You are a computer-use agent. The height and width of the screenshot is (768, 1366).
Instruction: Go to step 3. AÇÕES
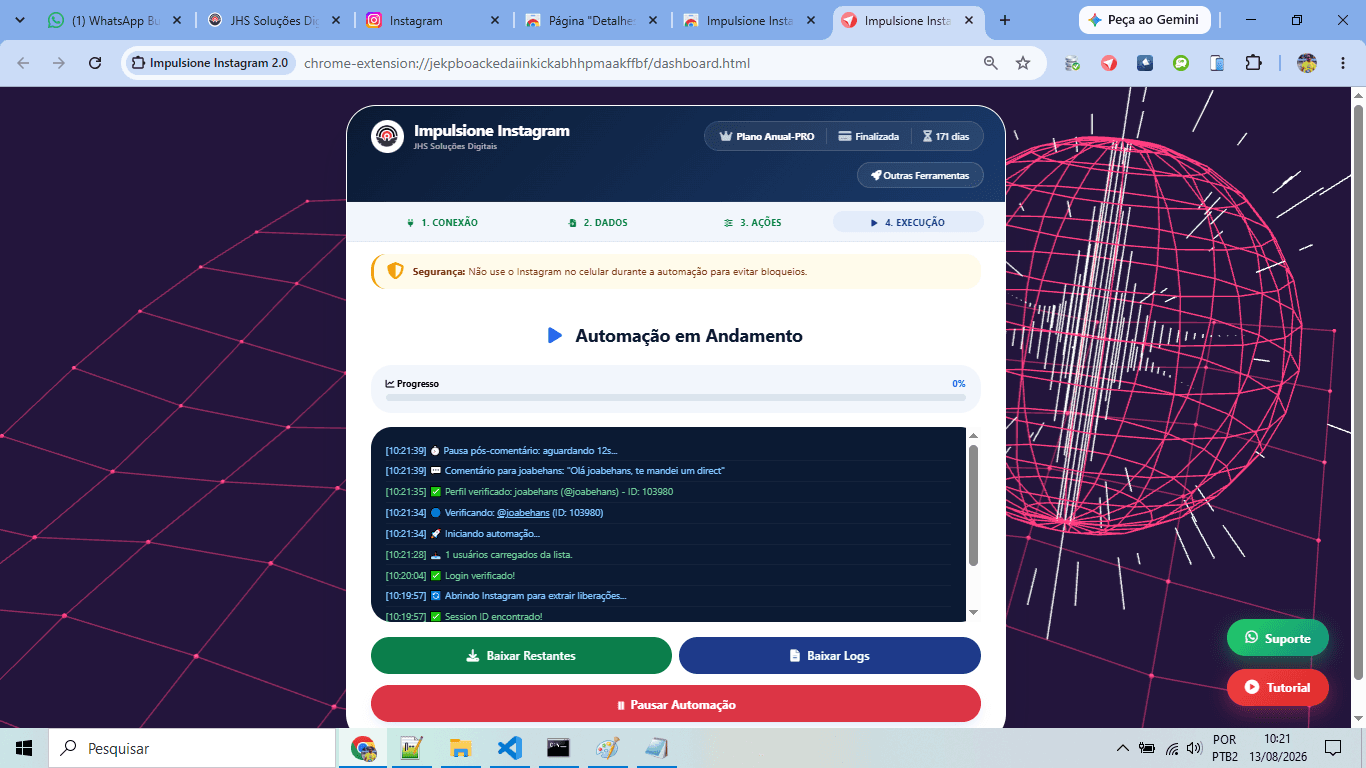(x=752, y=222)
